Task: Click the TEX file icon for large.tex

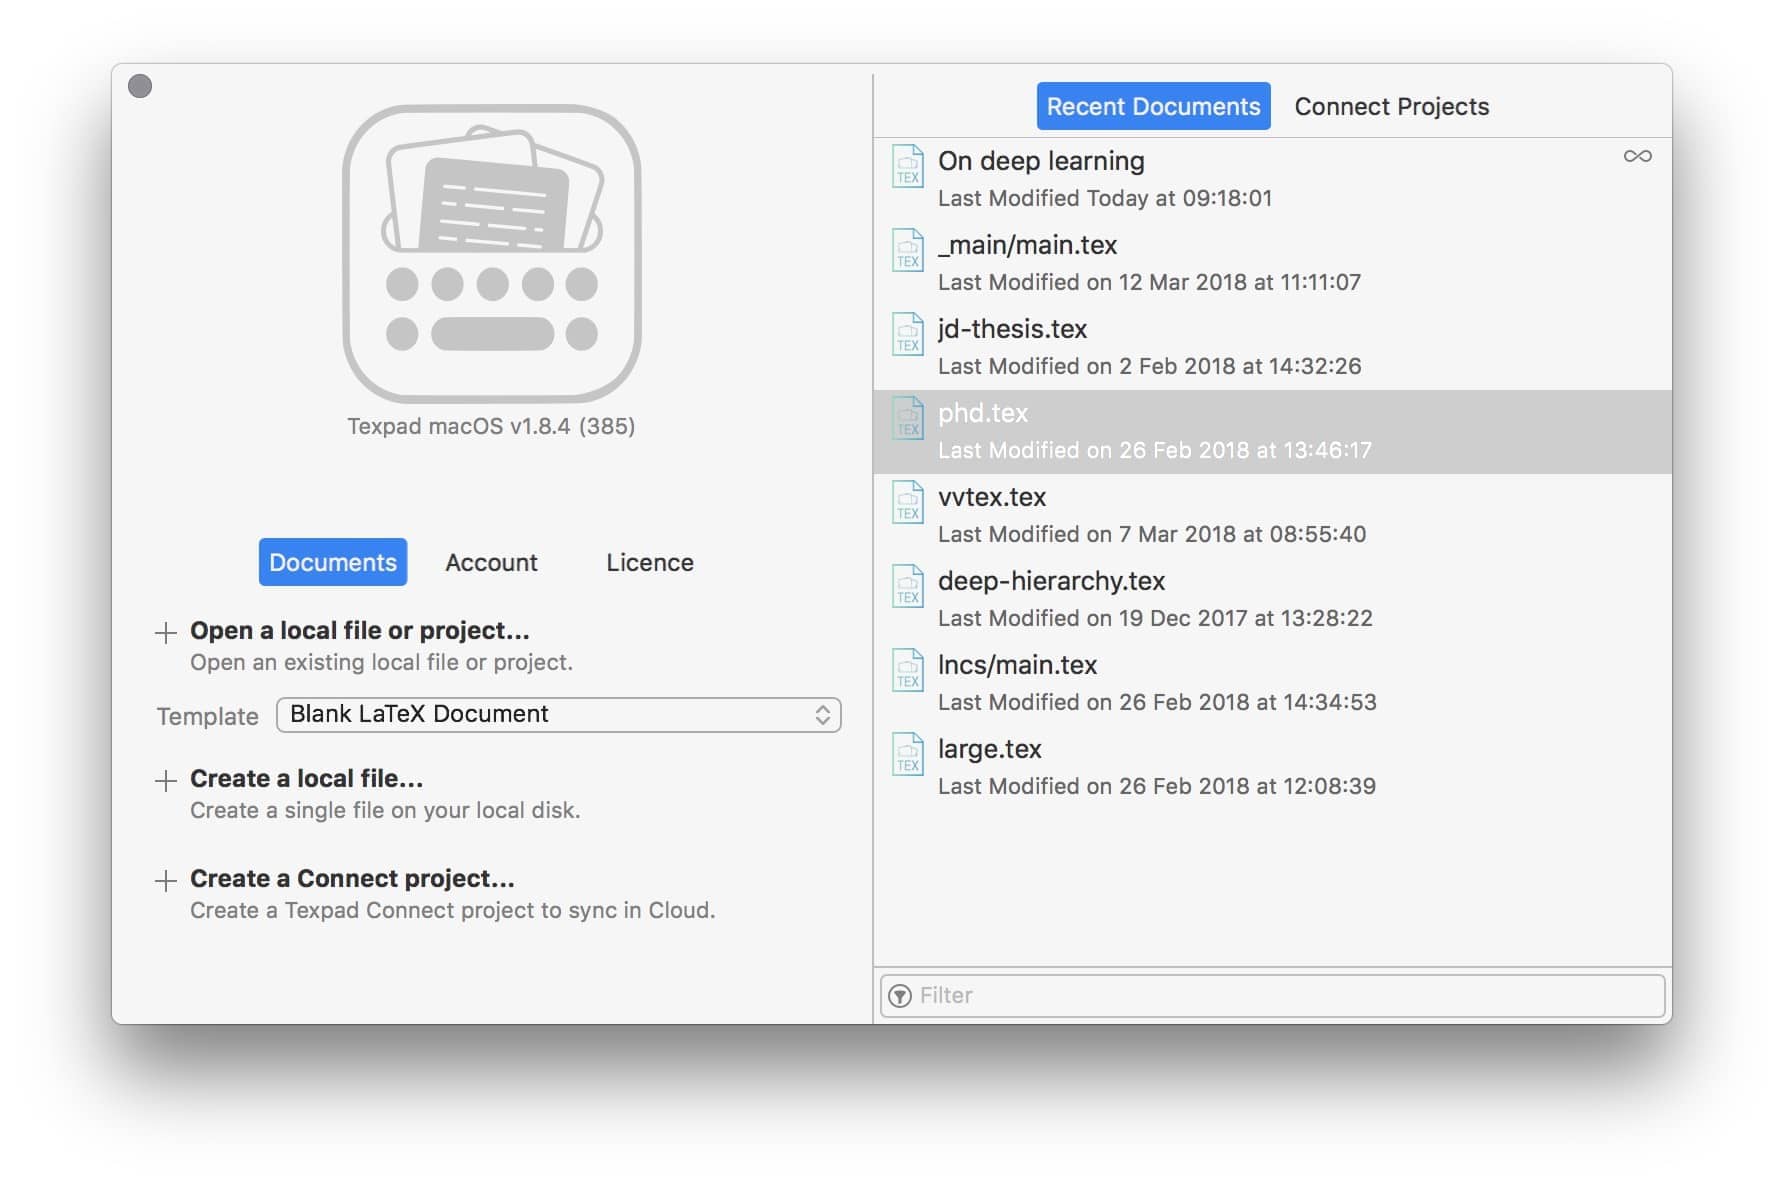Action: click(x=907, y=754)
